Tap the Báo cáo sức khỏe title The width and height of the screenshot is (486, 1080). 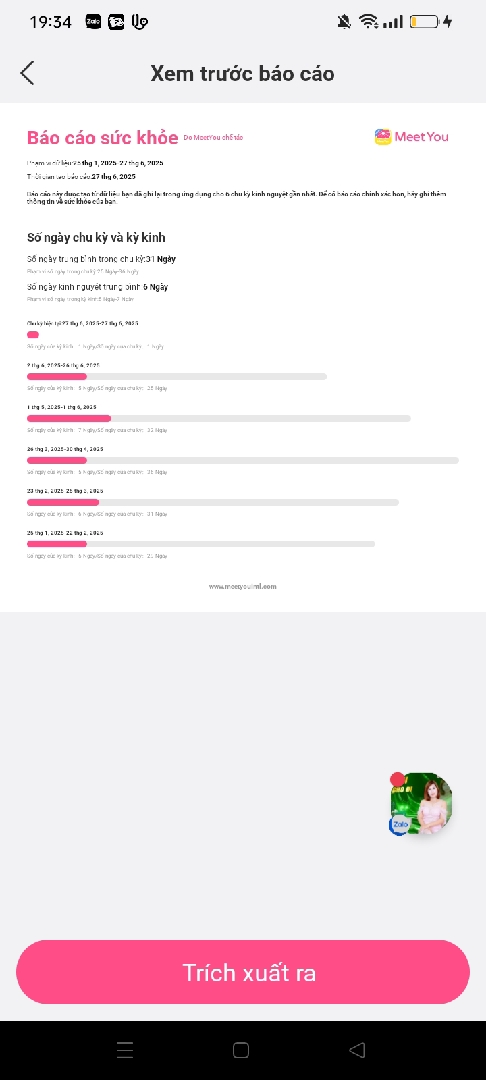click(103, 137)
